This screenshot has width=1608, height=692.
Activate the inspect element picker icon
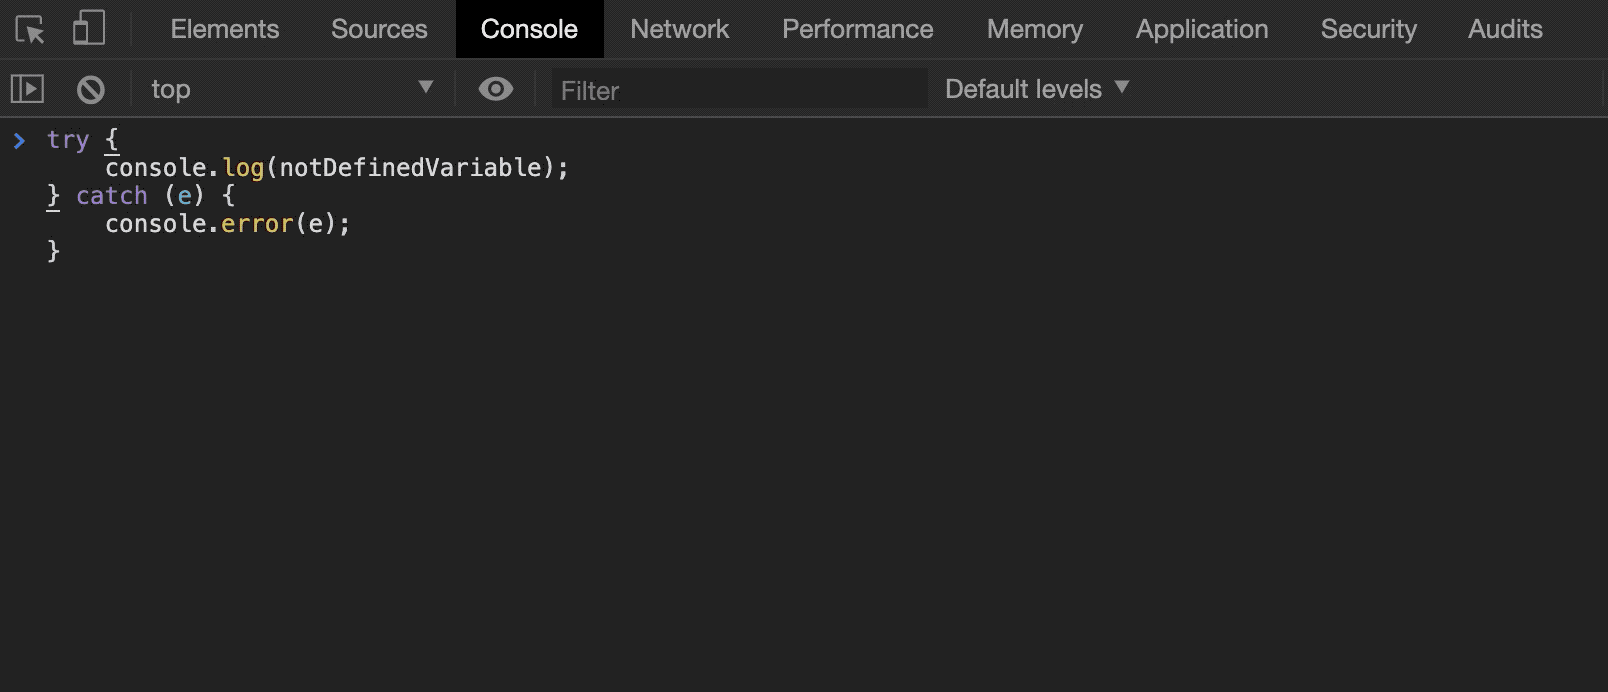click(30, 29)
